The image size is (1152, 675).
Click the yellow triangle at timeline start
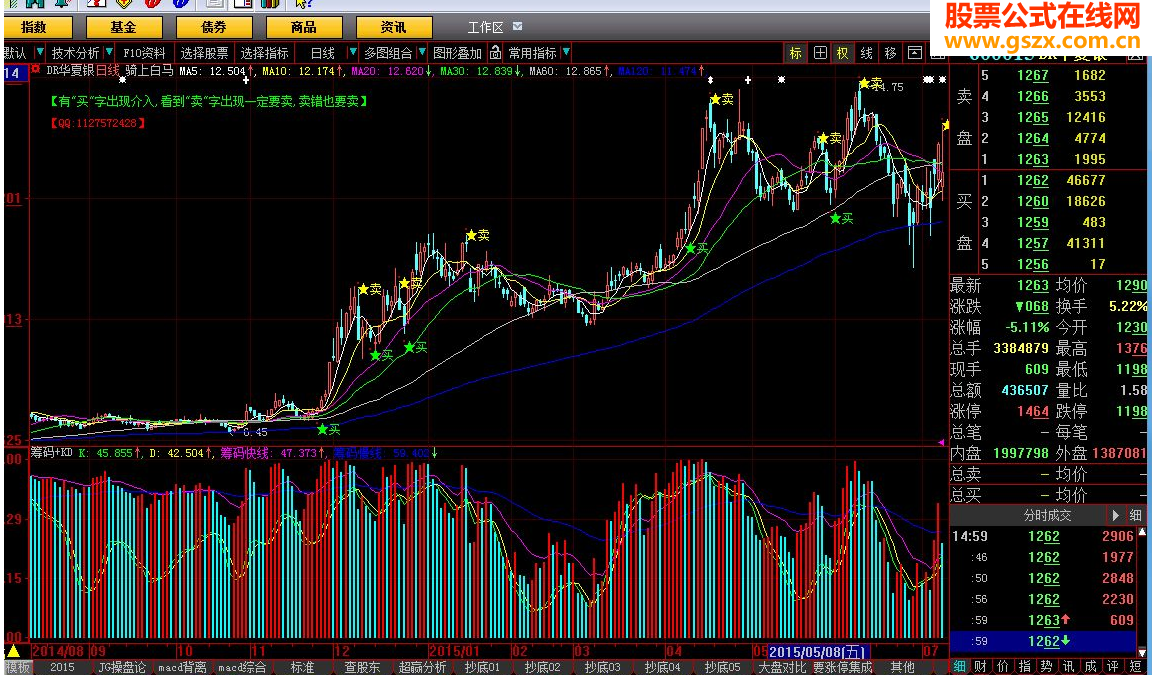coord(13,651)
